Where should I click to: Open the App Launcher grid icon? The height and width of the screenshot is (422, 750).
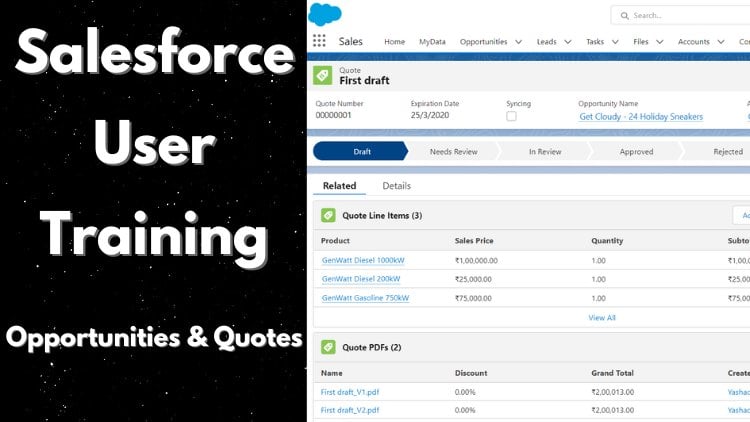point(320,41)
